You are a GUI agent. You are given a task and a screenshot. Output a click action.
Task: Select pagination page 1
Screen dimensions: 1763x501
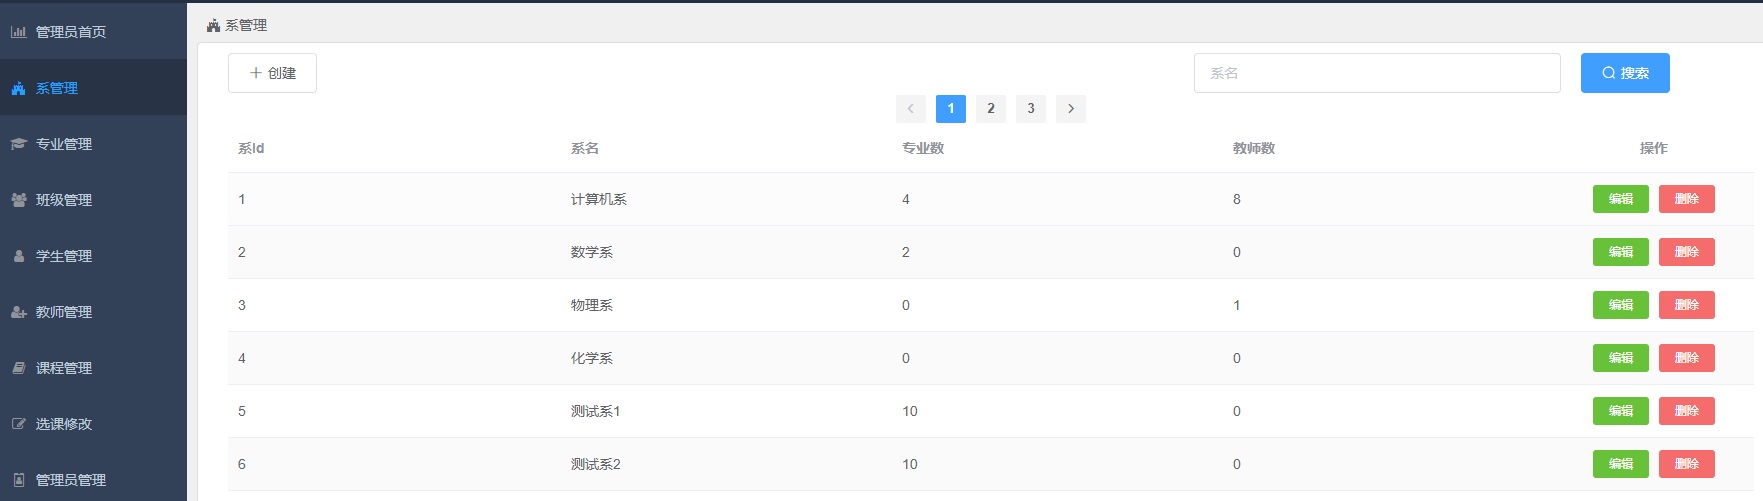tap(951, 109)
